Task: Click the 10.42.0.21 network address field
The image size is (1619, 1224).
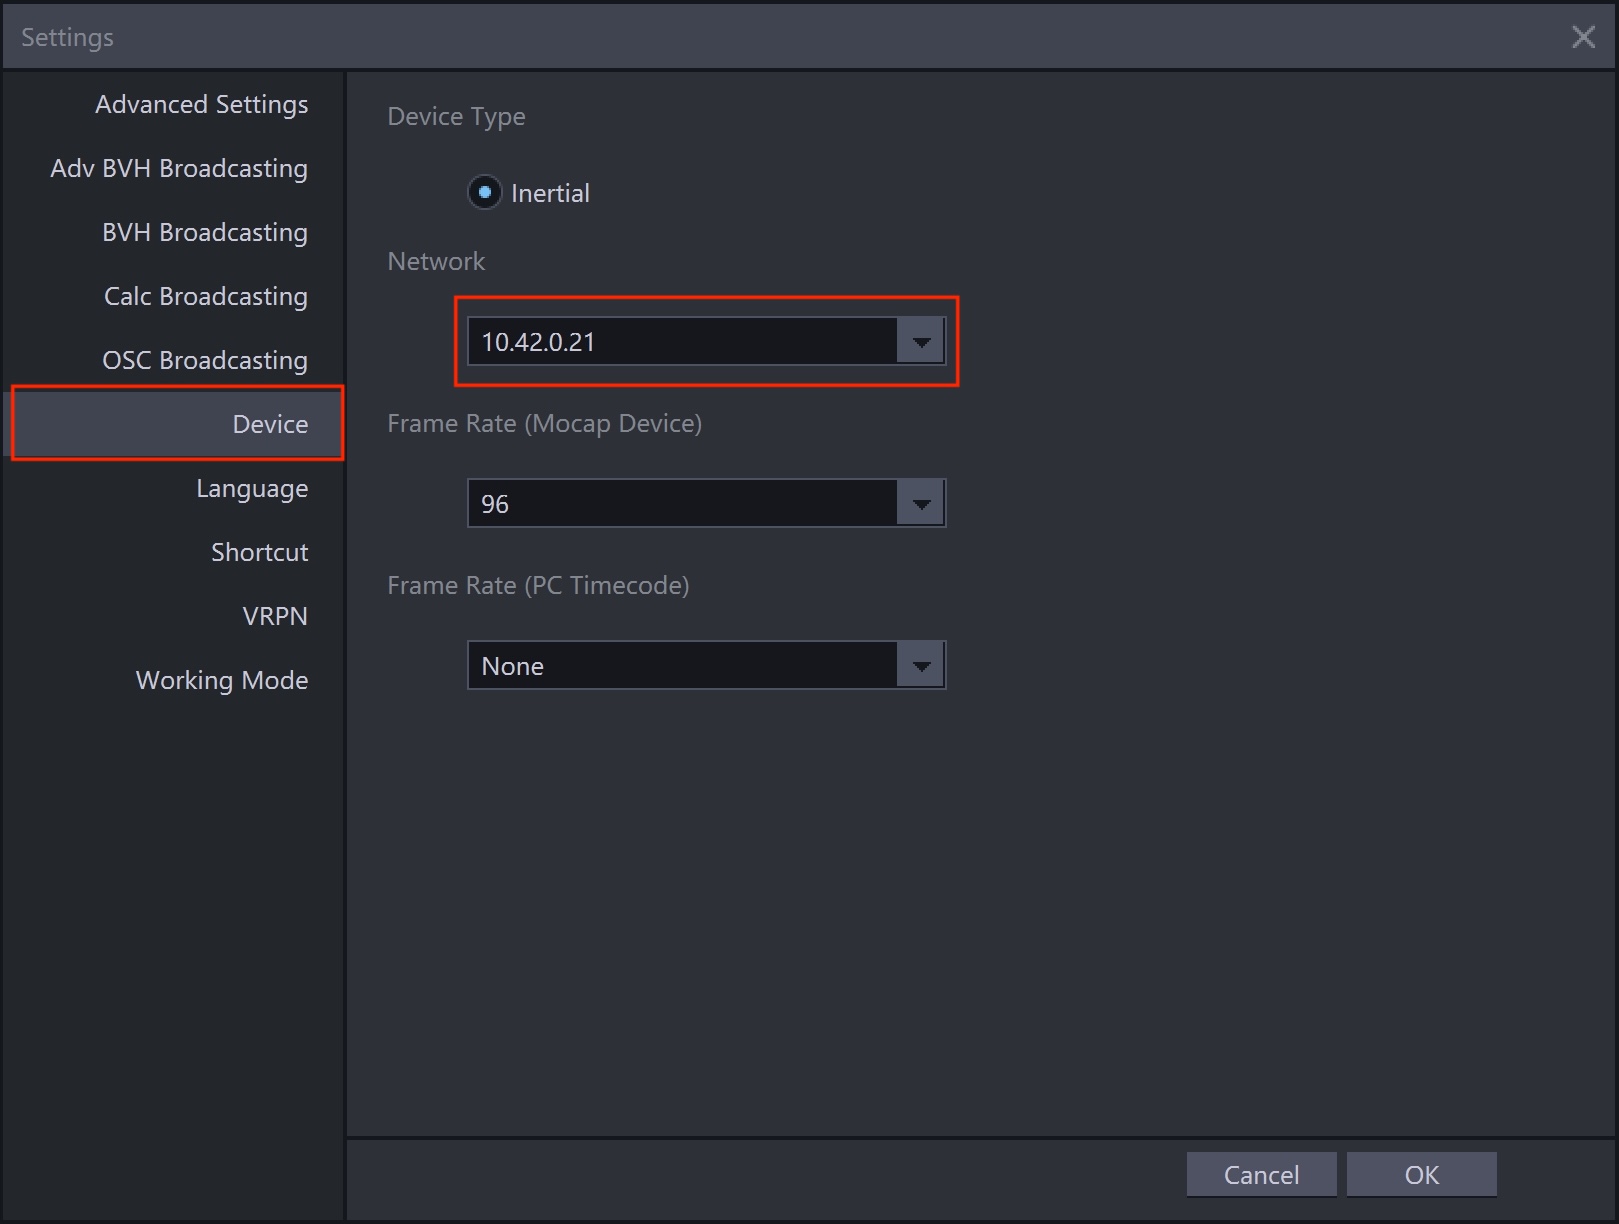Action: (x=682, y=342)
